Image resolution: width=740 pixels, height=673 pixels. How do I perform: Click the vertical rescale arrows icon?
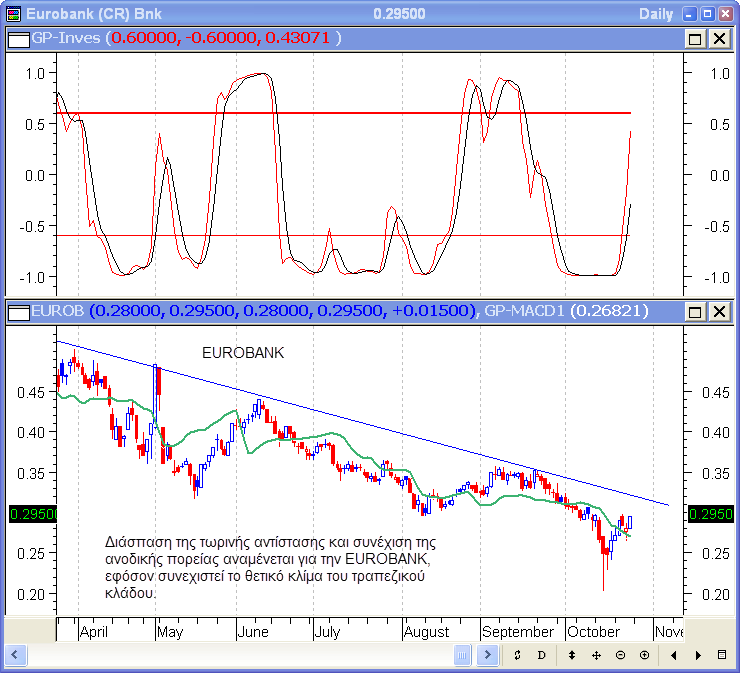coord(572,655)
